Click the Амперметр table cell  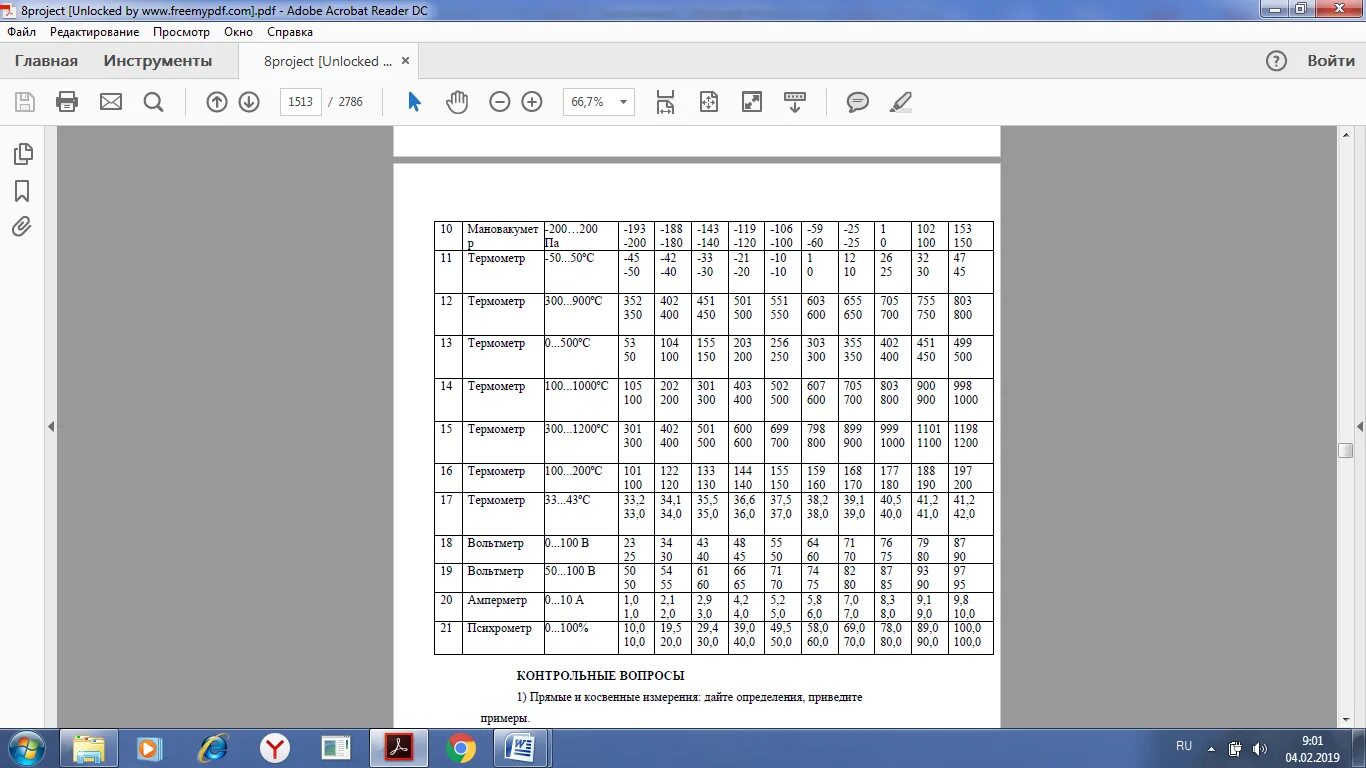(x=503, y=607)
